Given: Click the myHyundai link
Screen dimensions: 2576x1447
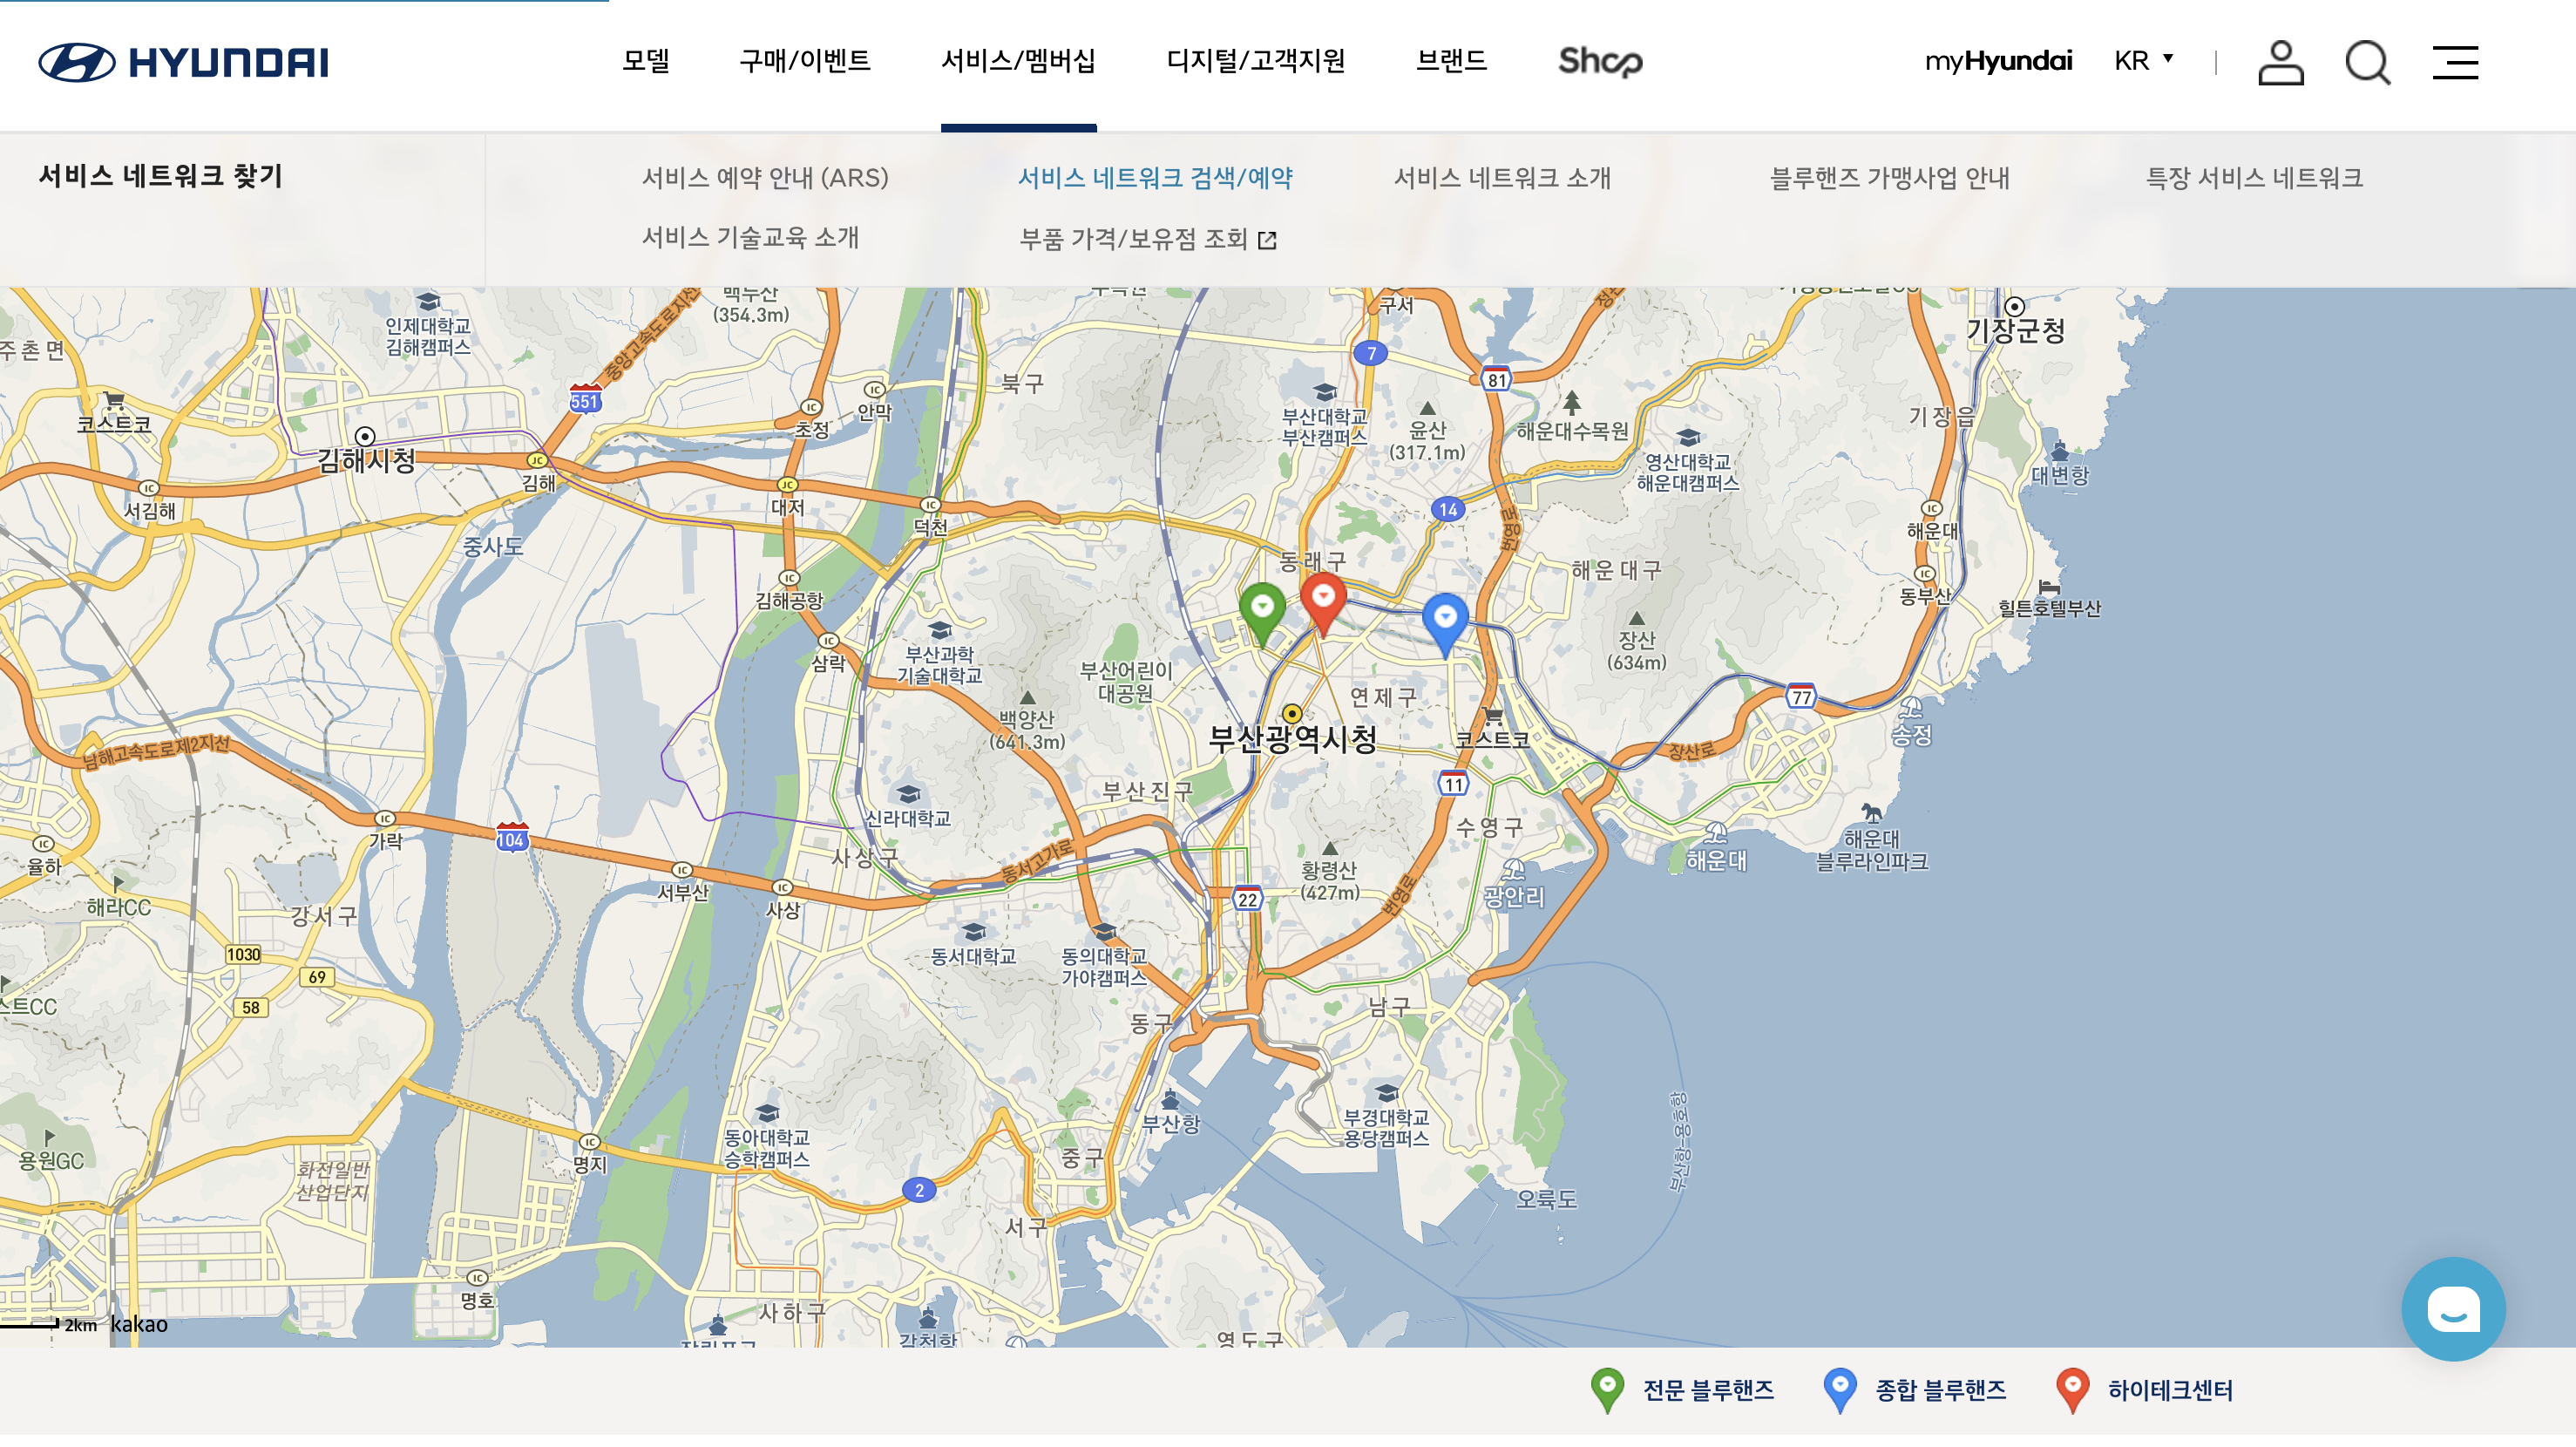Looking at the screenshot, I should coord(1998,61).
